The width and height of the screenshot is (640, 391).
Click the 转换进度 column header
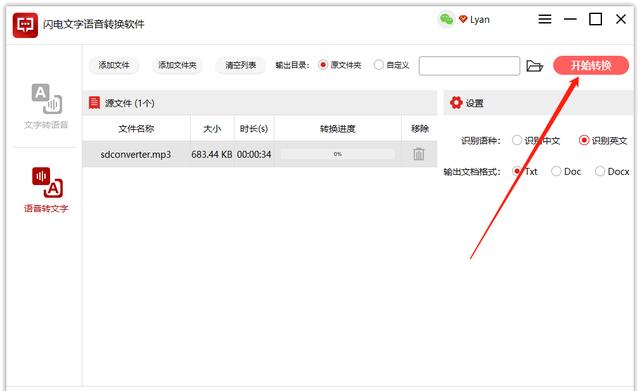[338, 129]
